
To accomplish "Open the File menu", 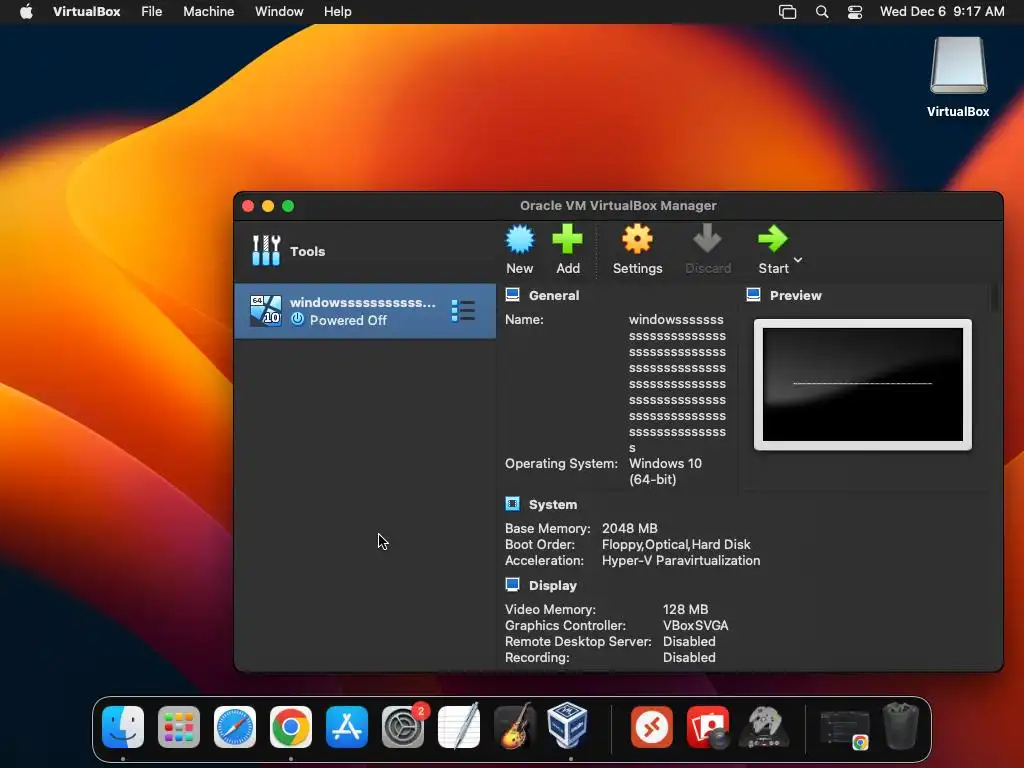I will (x=152, y=12).
